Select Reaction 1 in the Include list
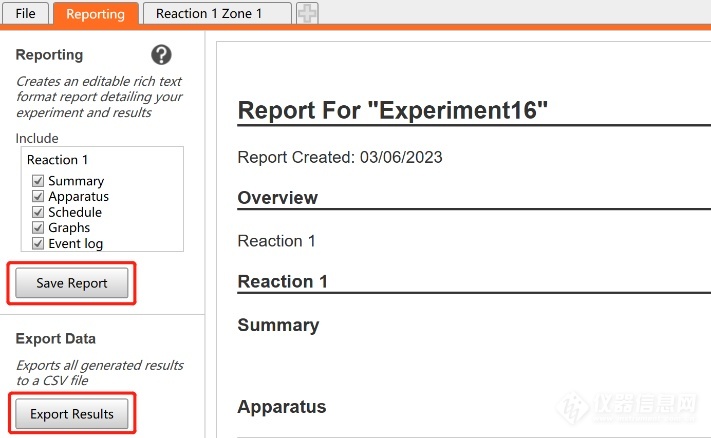The width and height of the screenshot is (711, 438). [x=57, y=160]
